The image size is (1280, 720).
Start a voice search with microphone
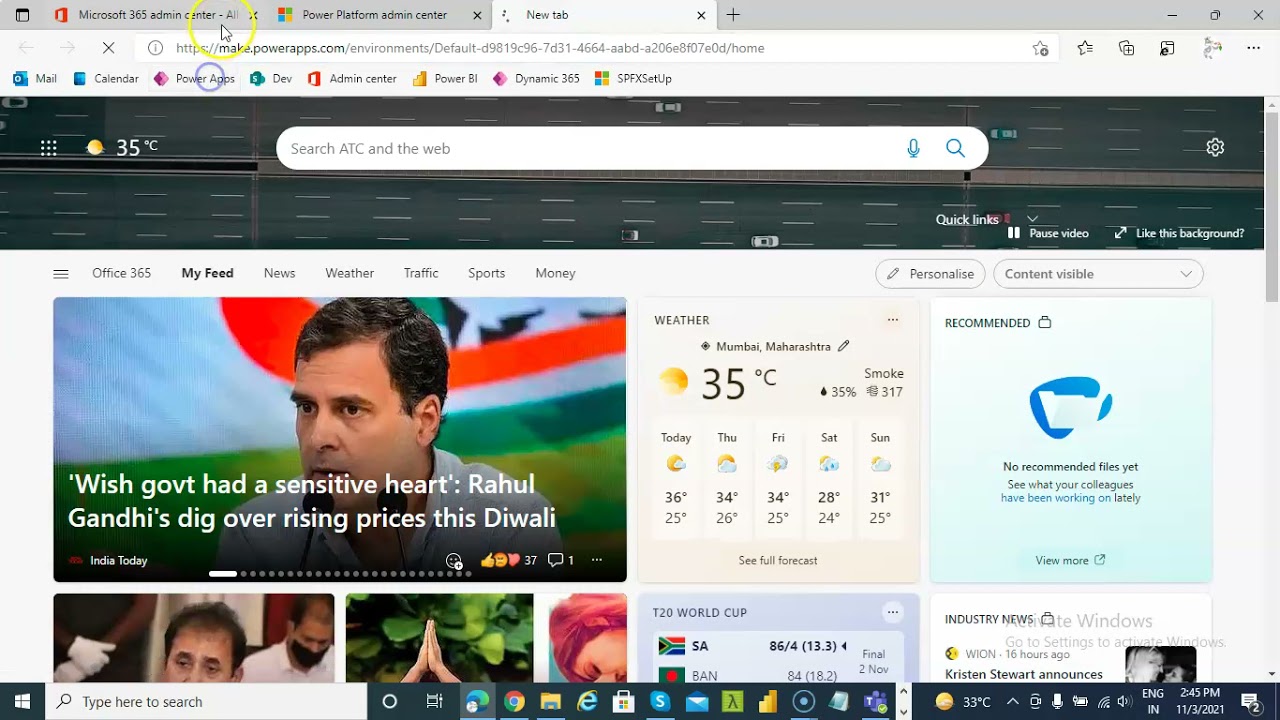[913, 148]
